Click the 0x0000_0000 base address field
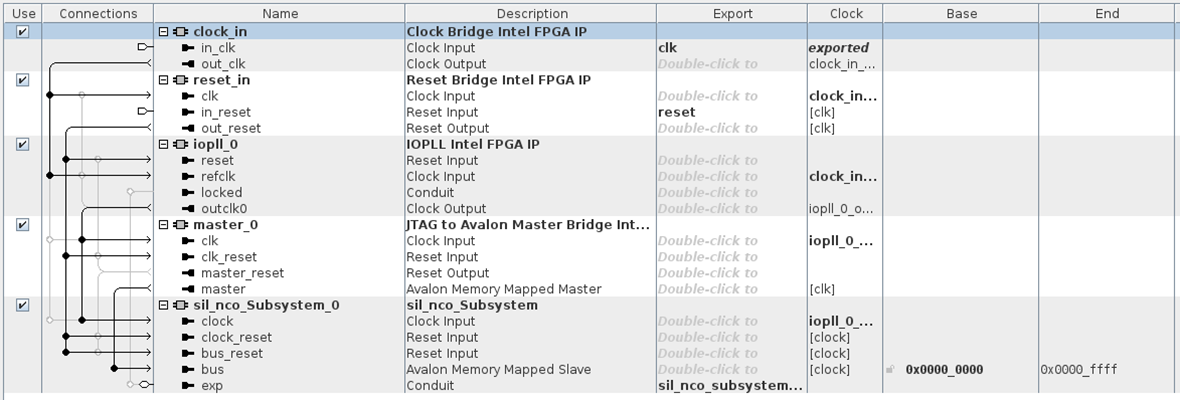This screenshot has height=400, width=1180. pyautogui.click(x=942, y=370)
